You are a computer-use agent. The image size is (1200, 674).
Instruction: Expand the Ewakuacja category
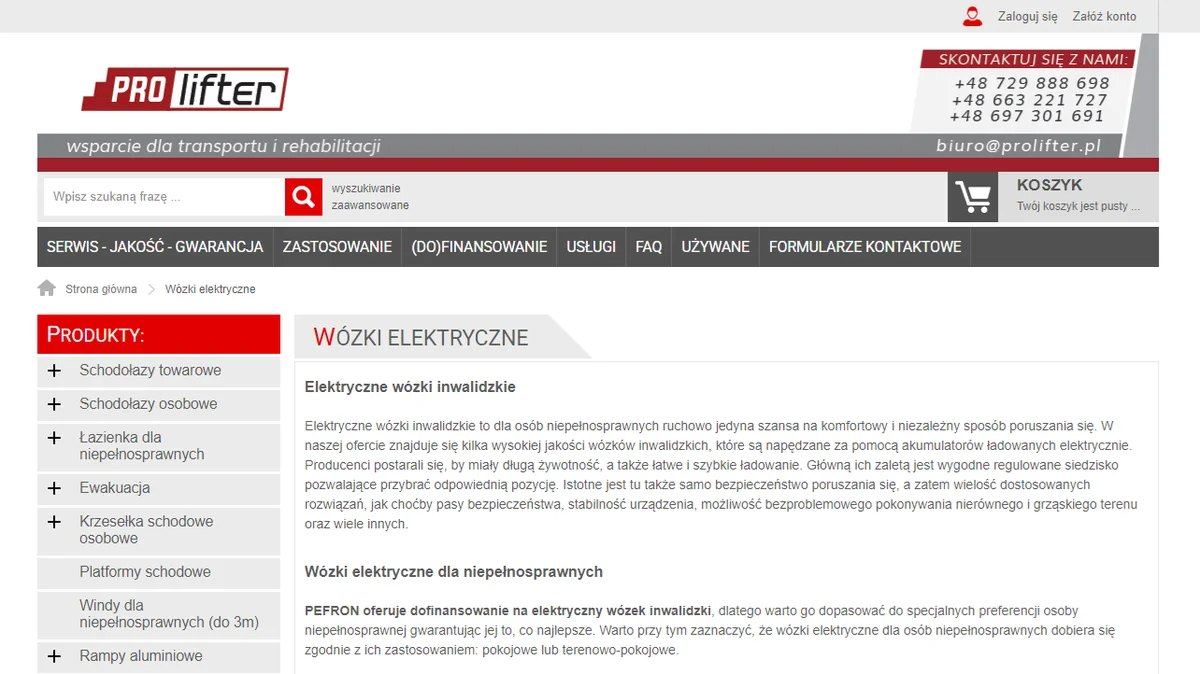(x=54, y=489)
